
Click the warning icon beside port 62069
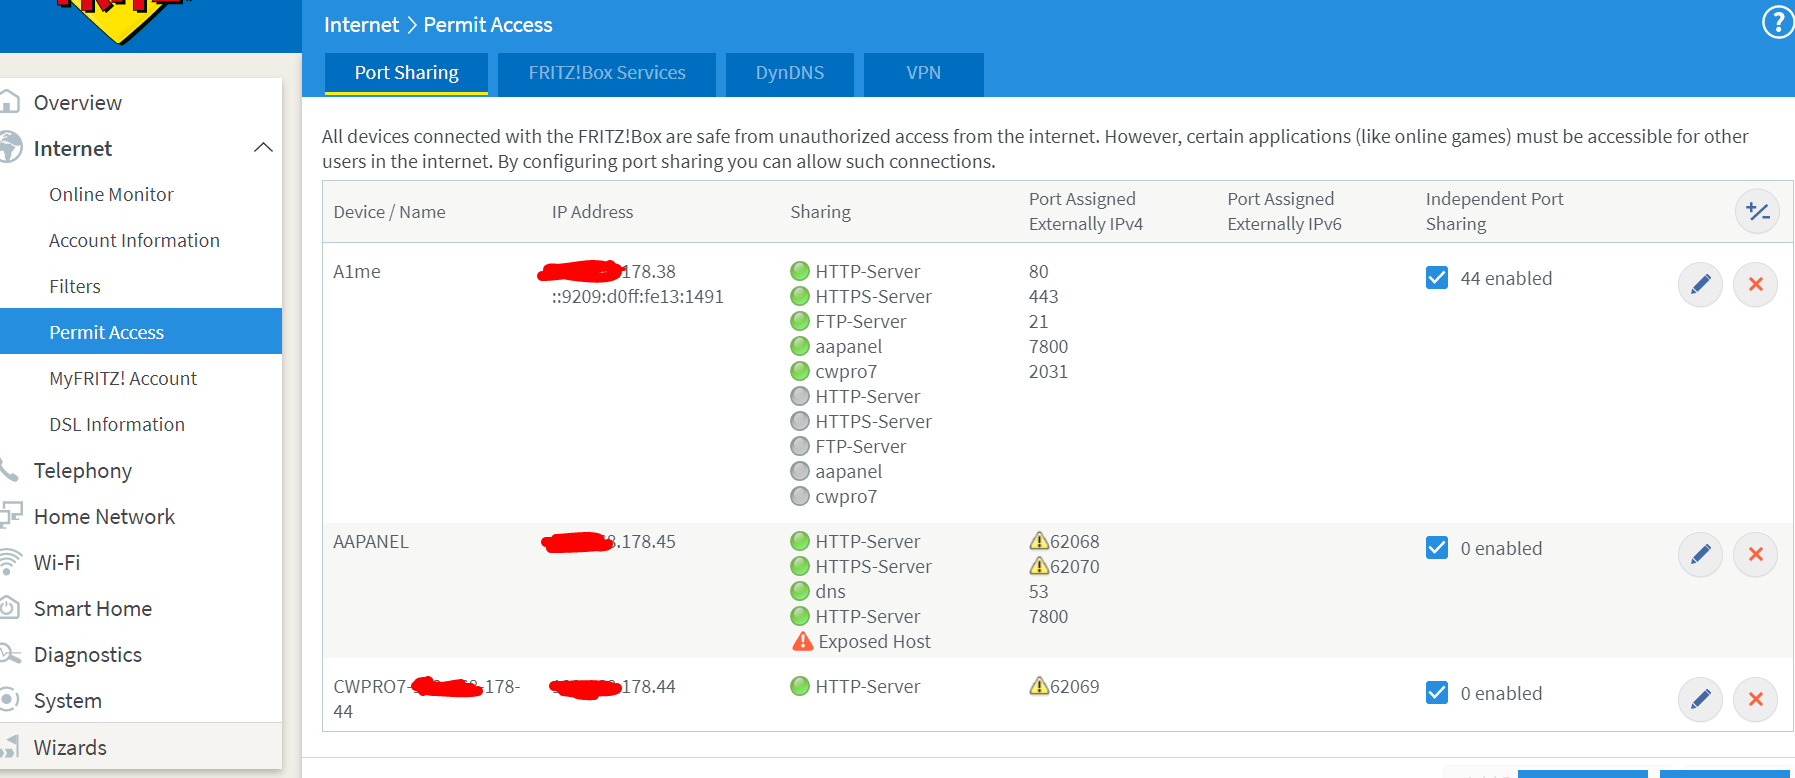pyautogui.click(x=1039, y=686)
